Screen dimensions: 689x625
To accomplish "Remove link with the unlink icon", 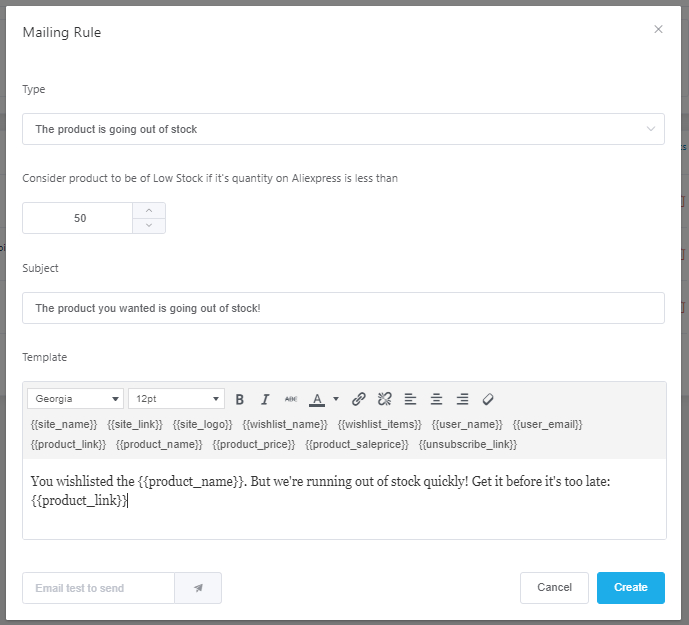I will [x=385, y=399].
